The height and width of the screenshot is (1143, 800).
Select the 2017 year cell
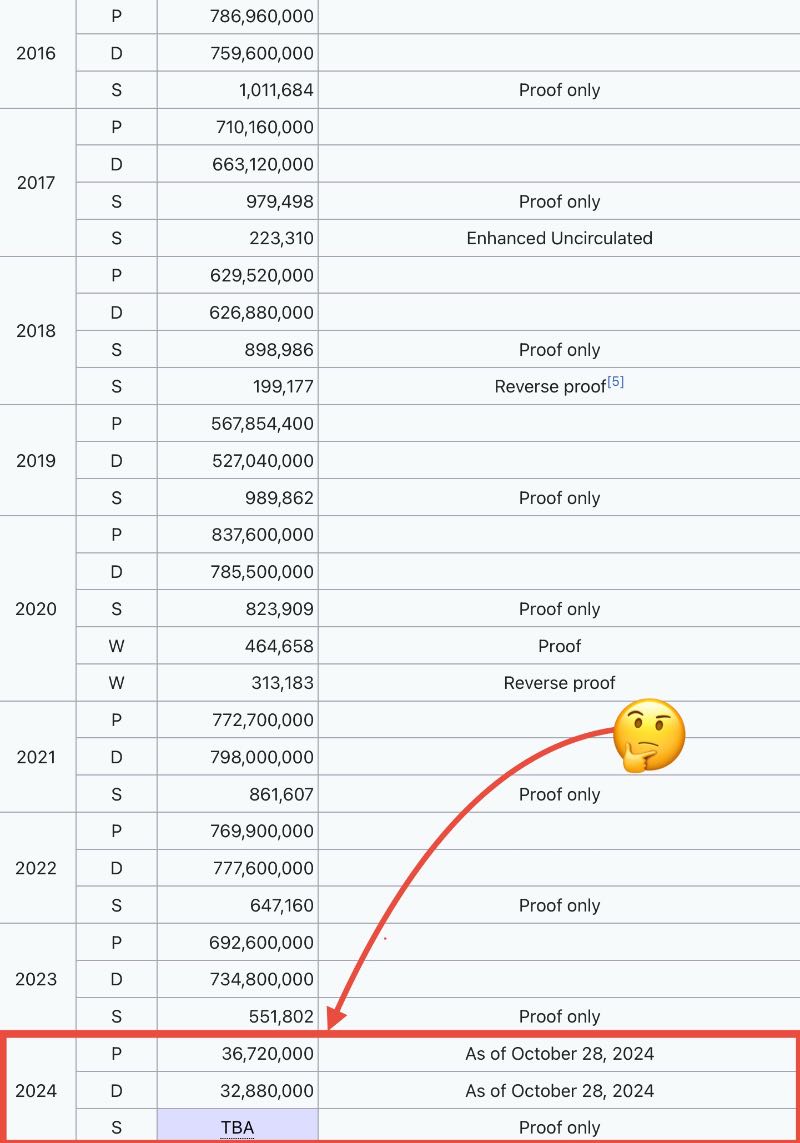(x=36, y=183)
